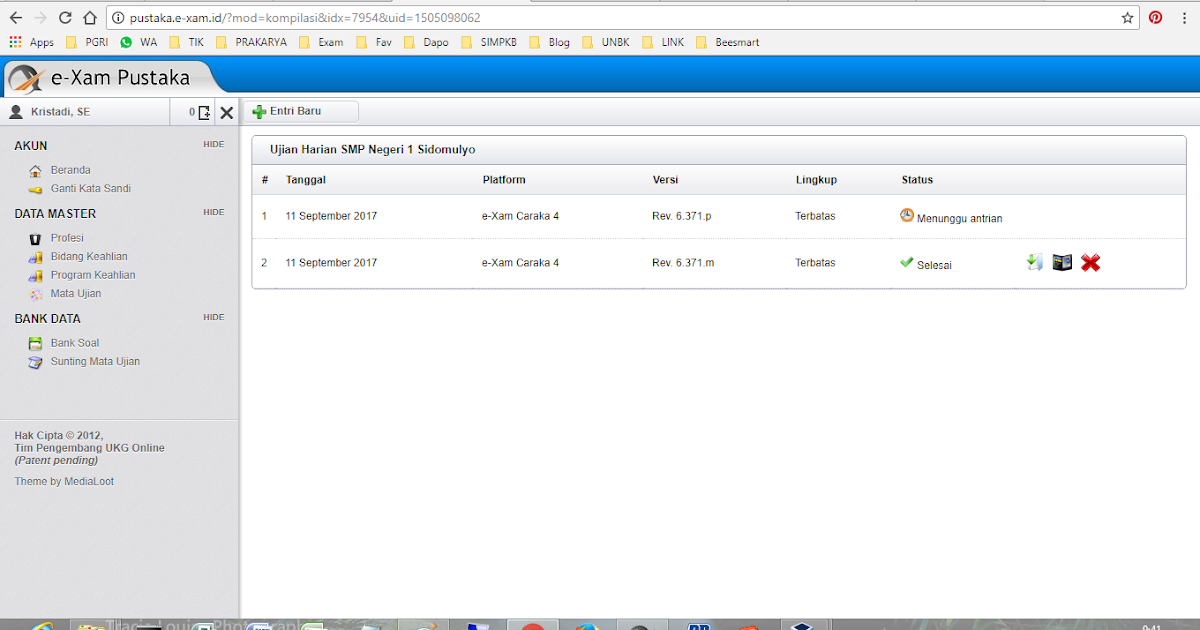Click the Mata Ujian icon

pyautogui.click(x=35, y=294)
